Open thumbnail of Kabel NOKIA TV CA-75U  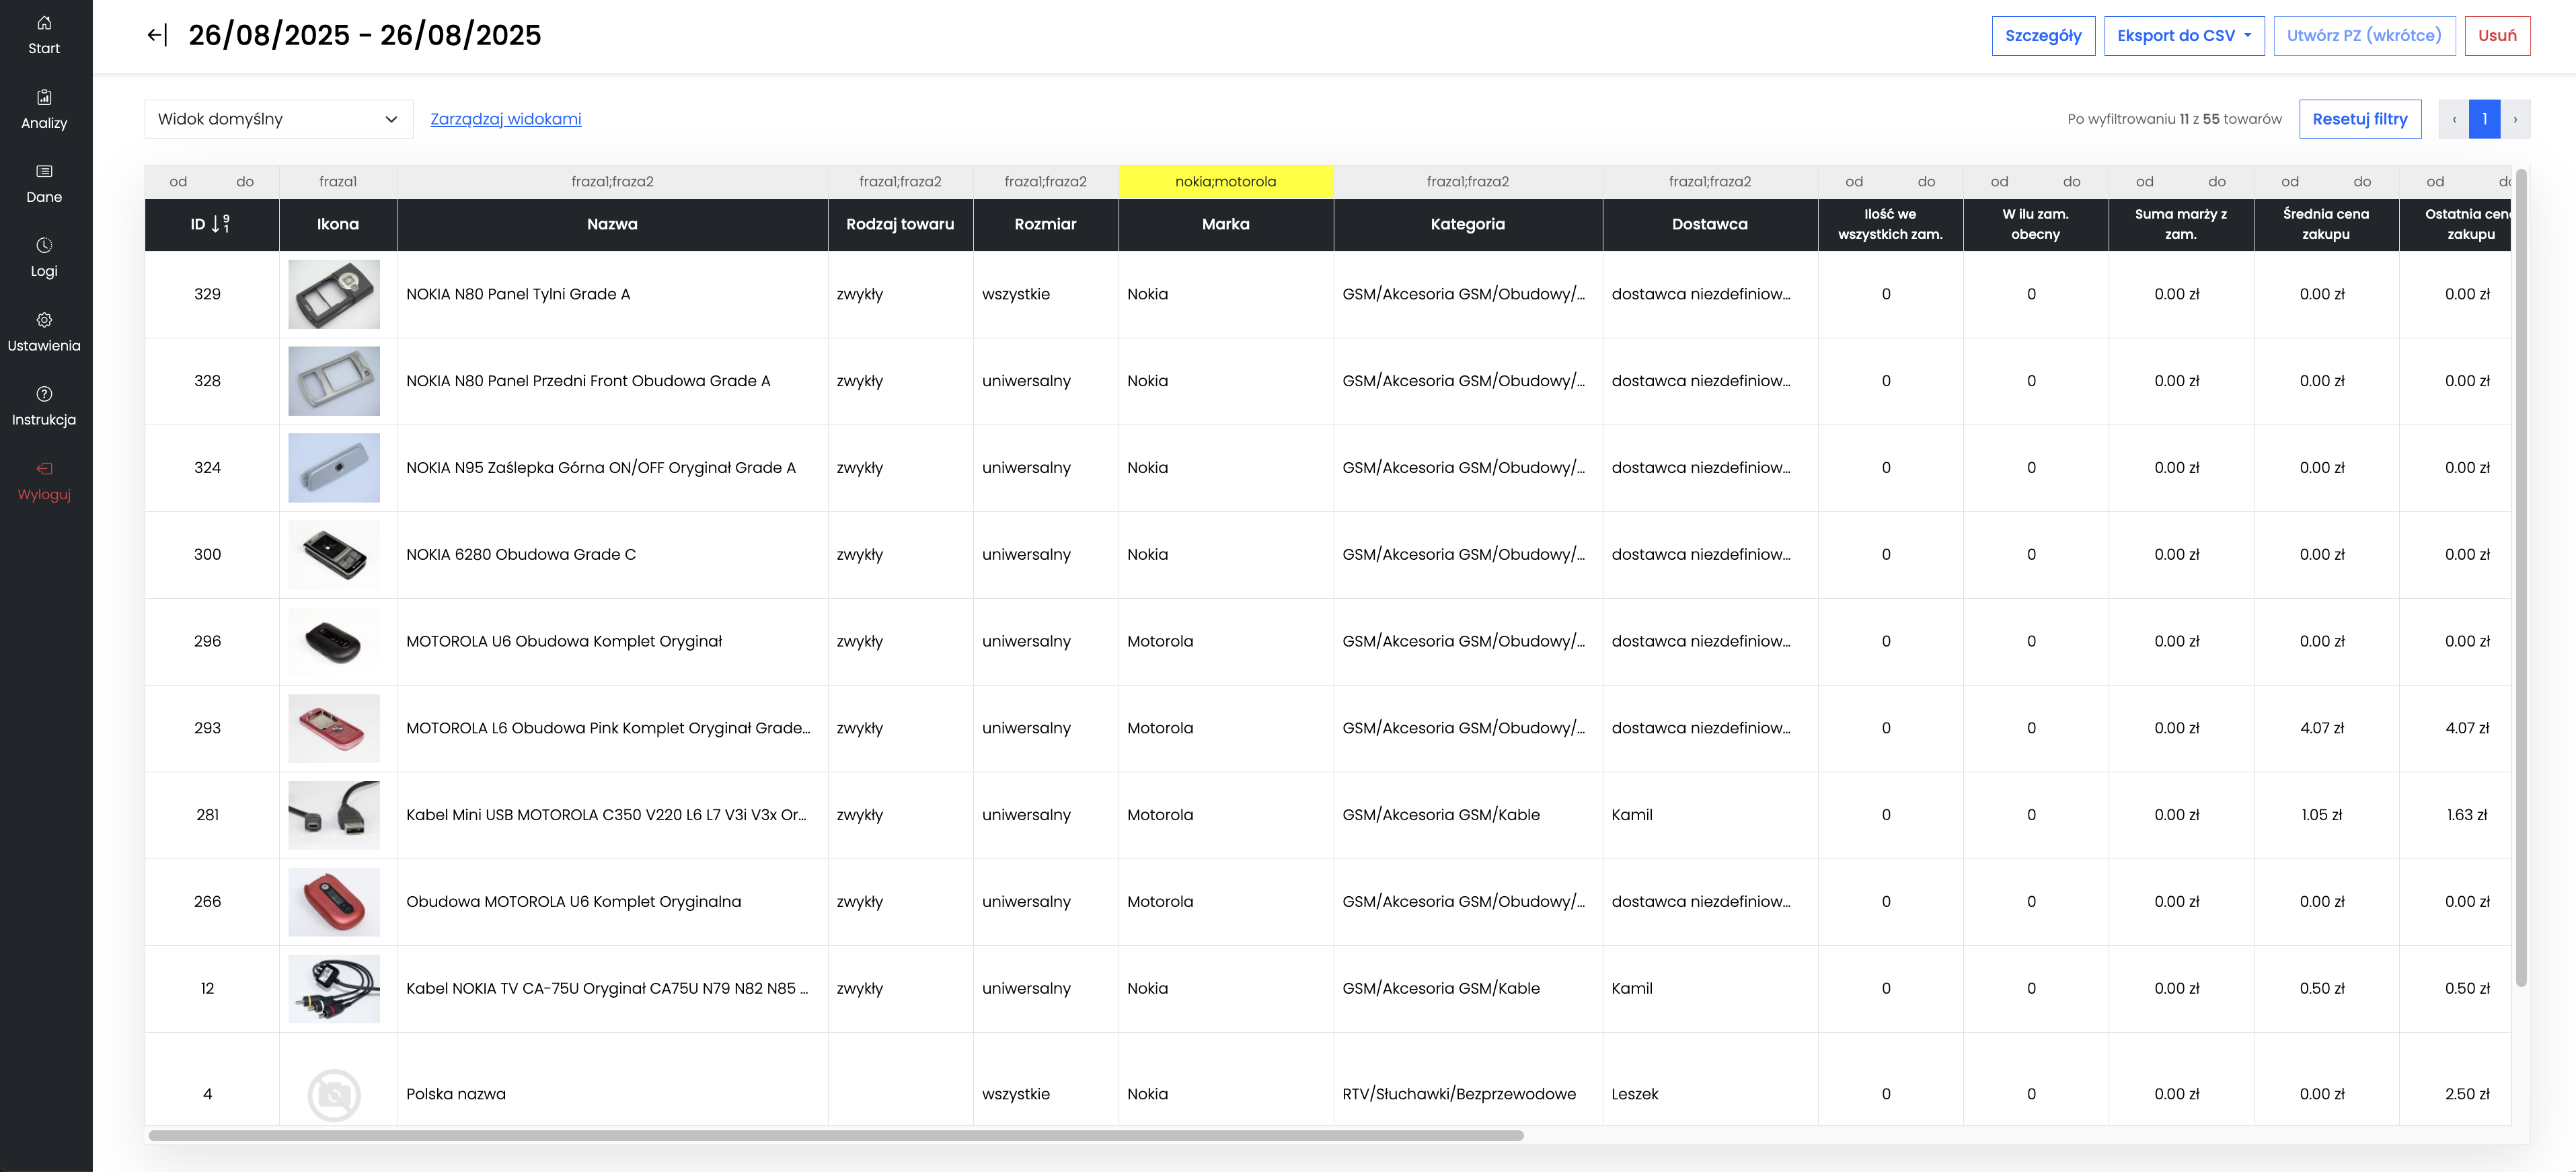coord(334,989)
